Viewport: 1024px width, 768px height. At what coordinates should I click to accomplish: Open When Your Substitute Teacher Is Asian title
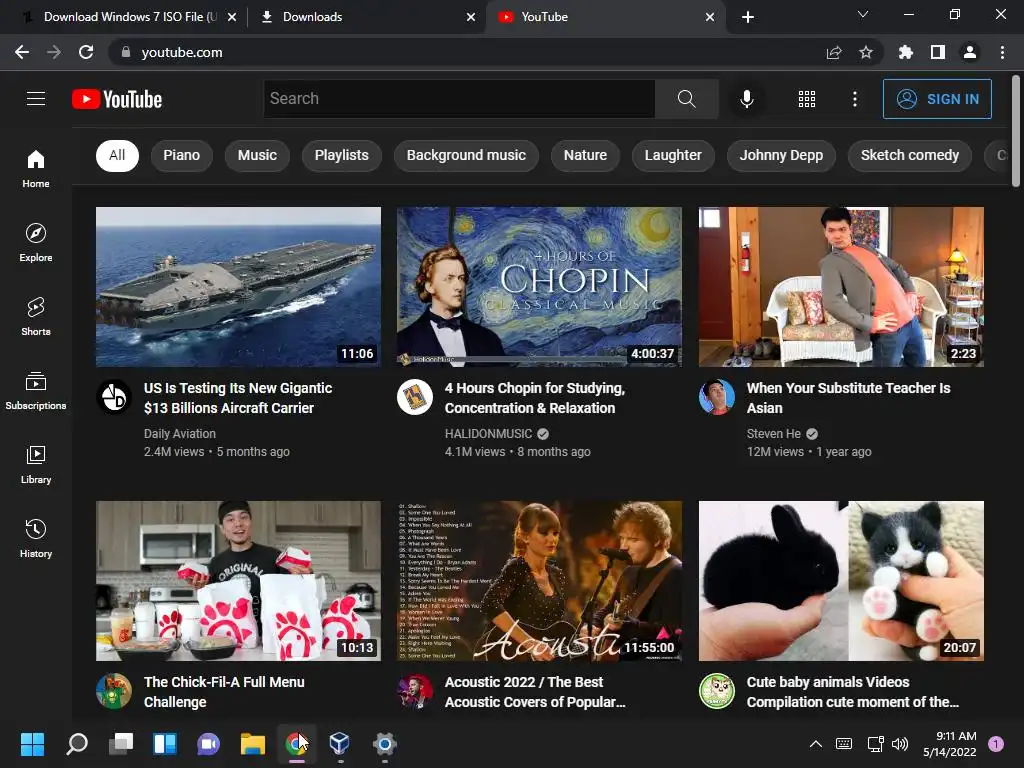[848, 398]
